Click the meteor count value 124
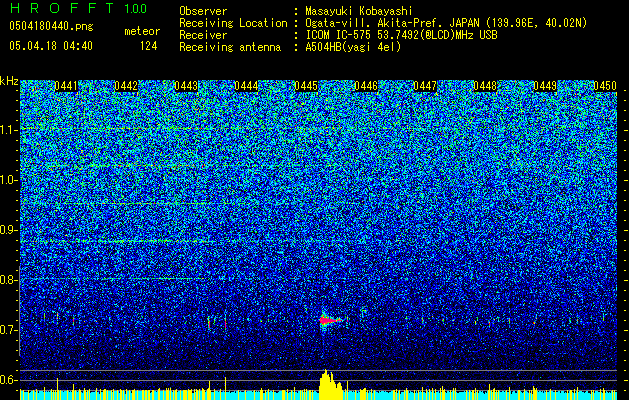Viewport: 629px width, 400px height. (x=149, y=46)
